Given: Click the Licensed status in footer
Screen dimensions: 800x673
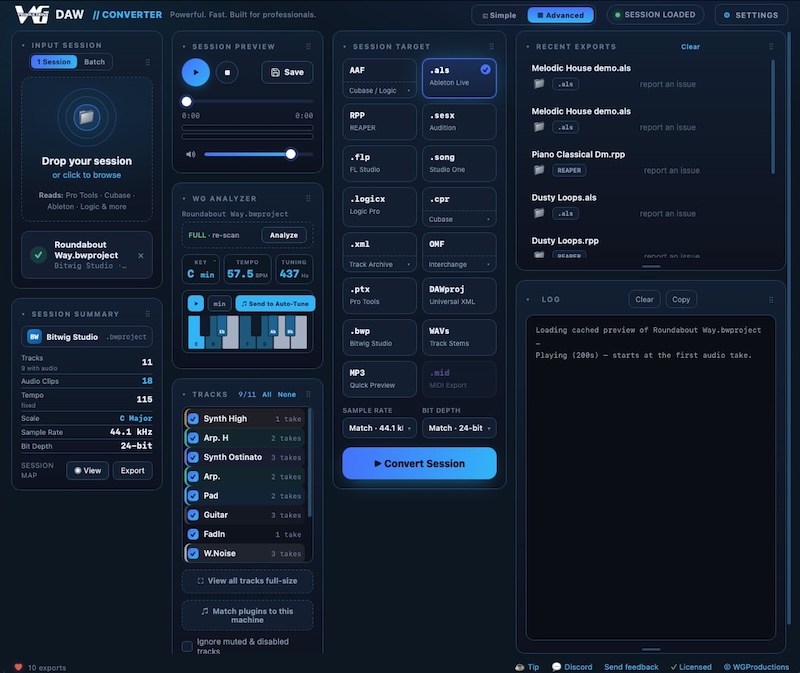Looking at the screenshot, I should point(691,667).
